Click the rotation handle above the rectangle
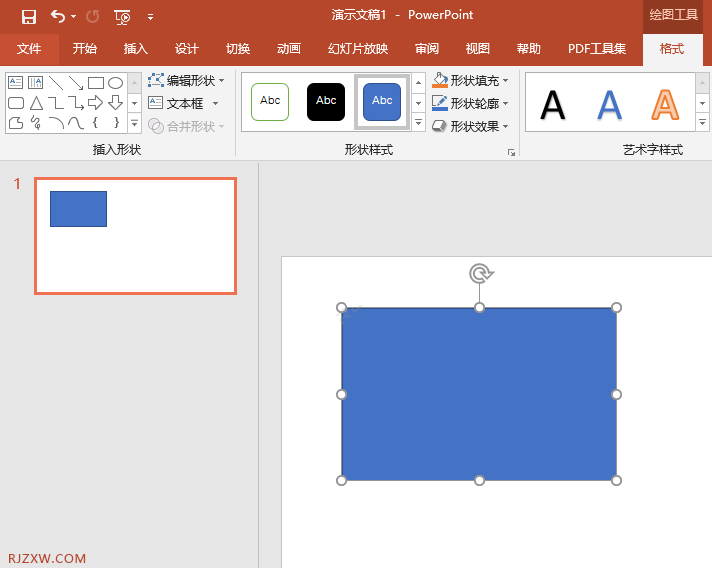 tap(480, 273)
